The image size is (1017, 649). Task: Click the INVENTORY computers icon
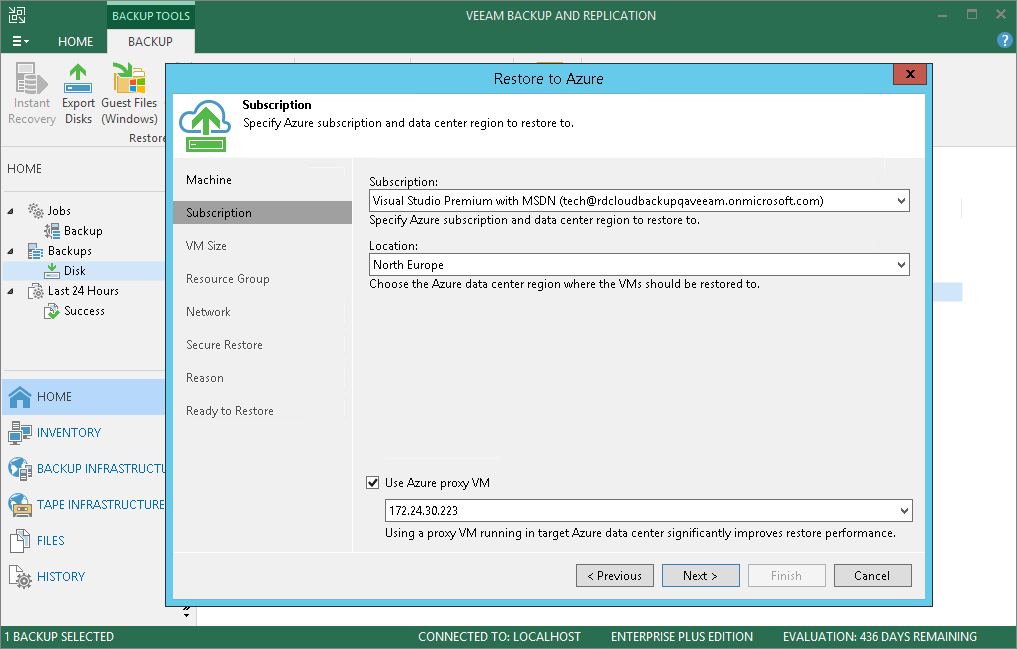(x=20, y=432)
